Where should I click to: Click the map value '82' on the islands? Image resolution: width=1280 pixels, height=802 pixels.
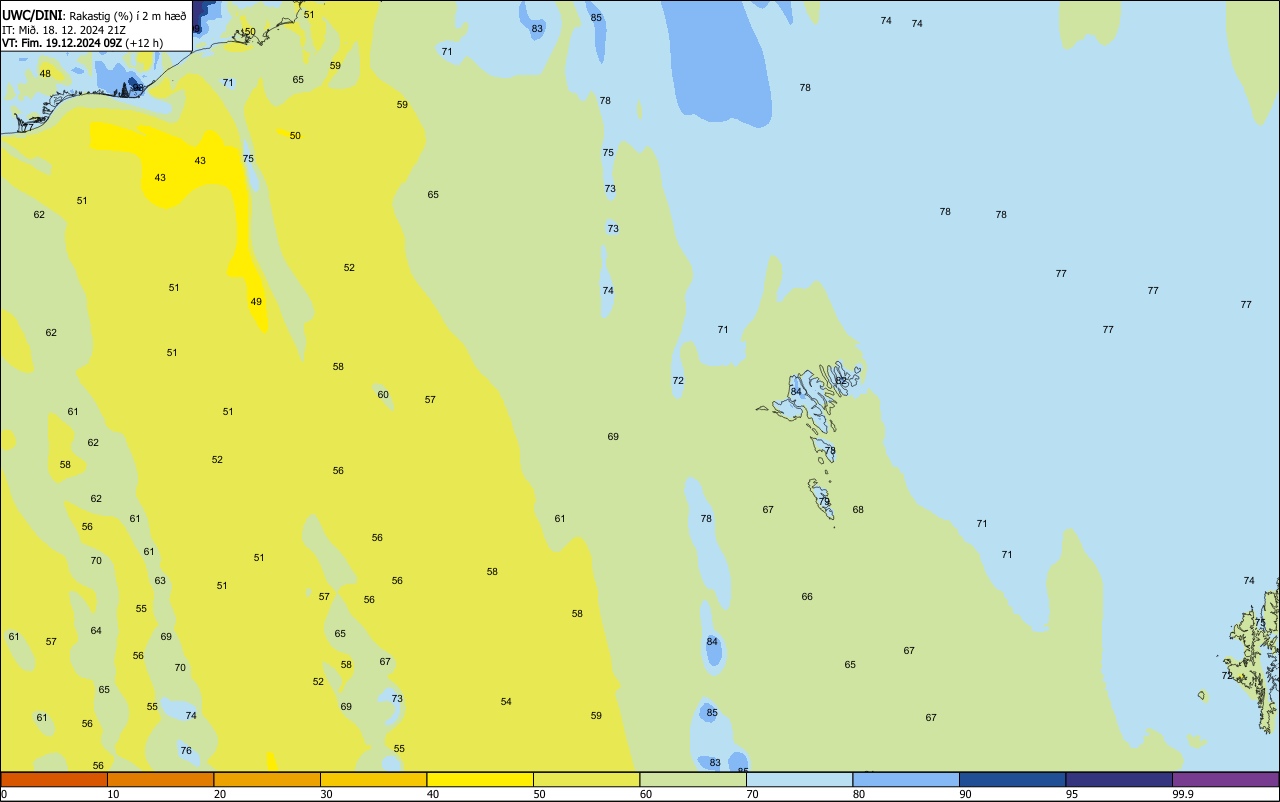(x=841, y=381)
